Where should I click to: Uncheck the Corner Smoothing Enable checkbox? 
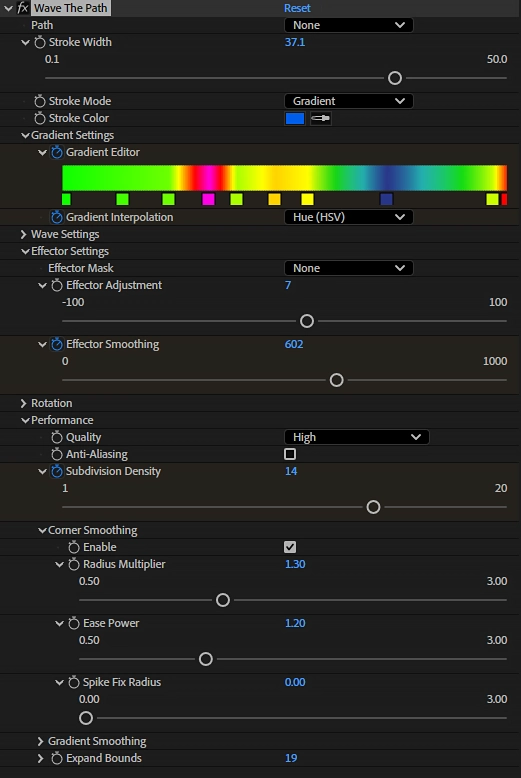coord(290,547)
